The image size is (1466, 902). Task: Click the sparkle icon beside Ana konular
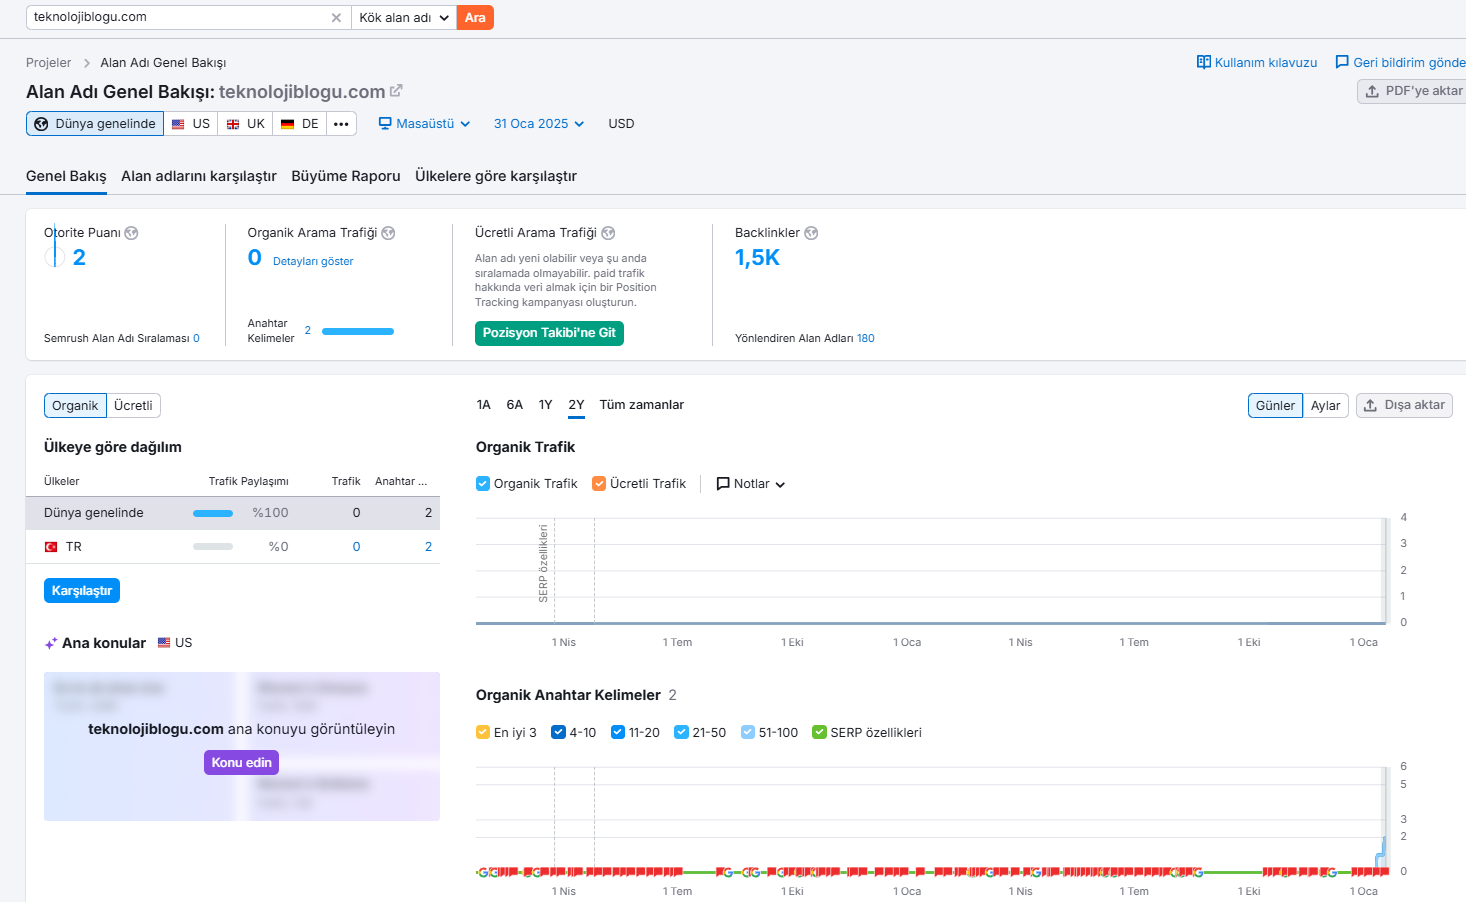51,644
